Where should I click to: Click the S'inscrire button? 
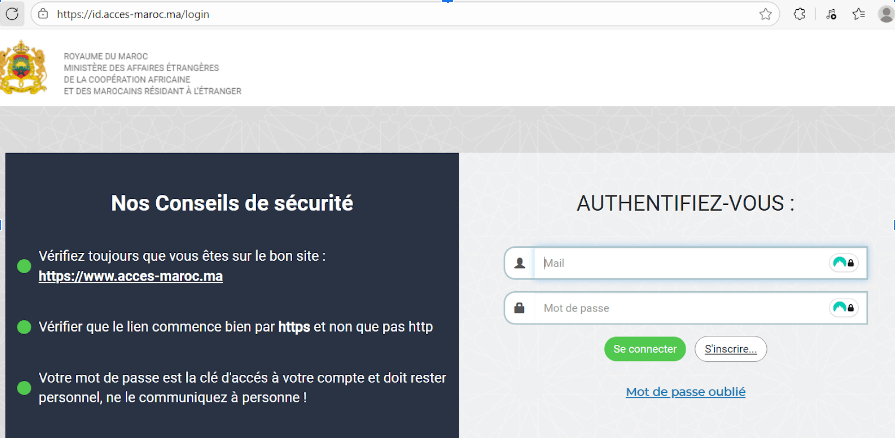point(730,349)
